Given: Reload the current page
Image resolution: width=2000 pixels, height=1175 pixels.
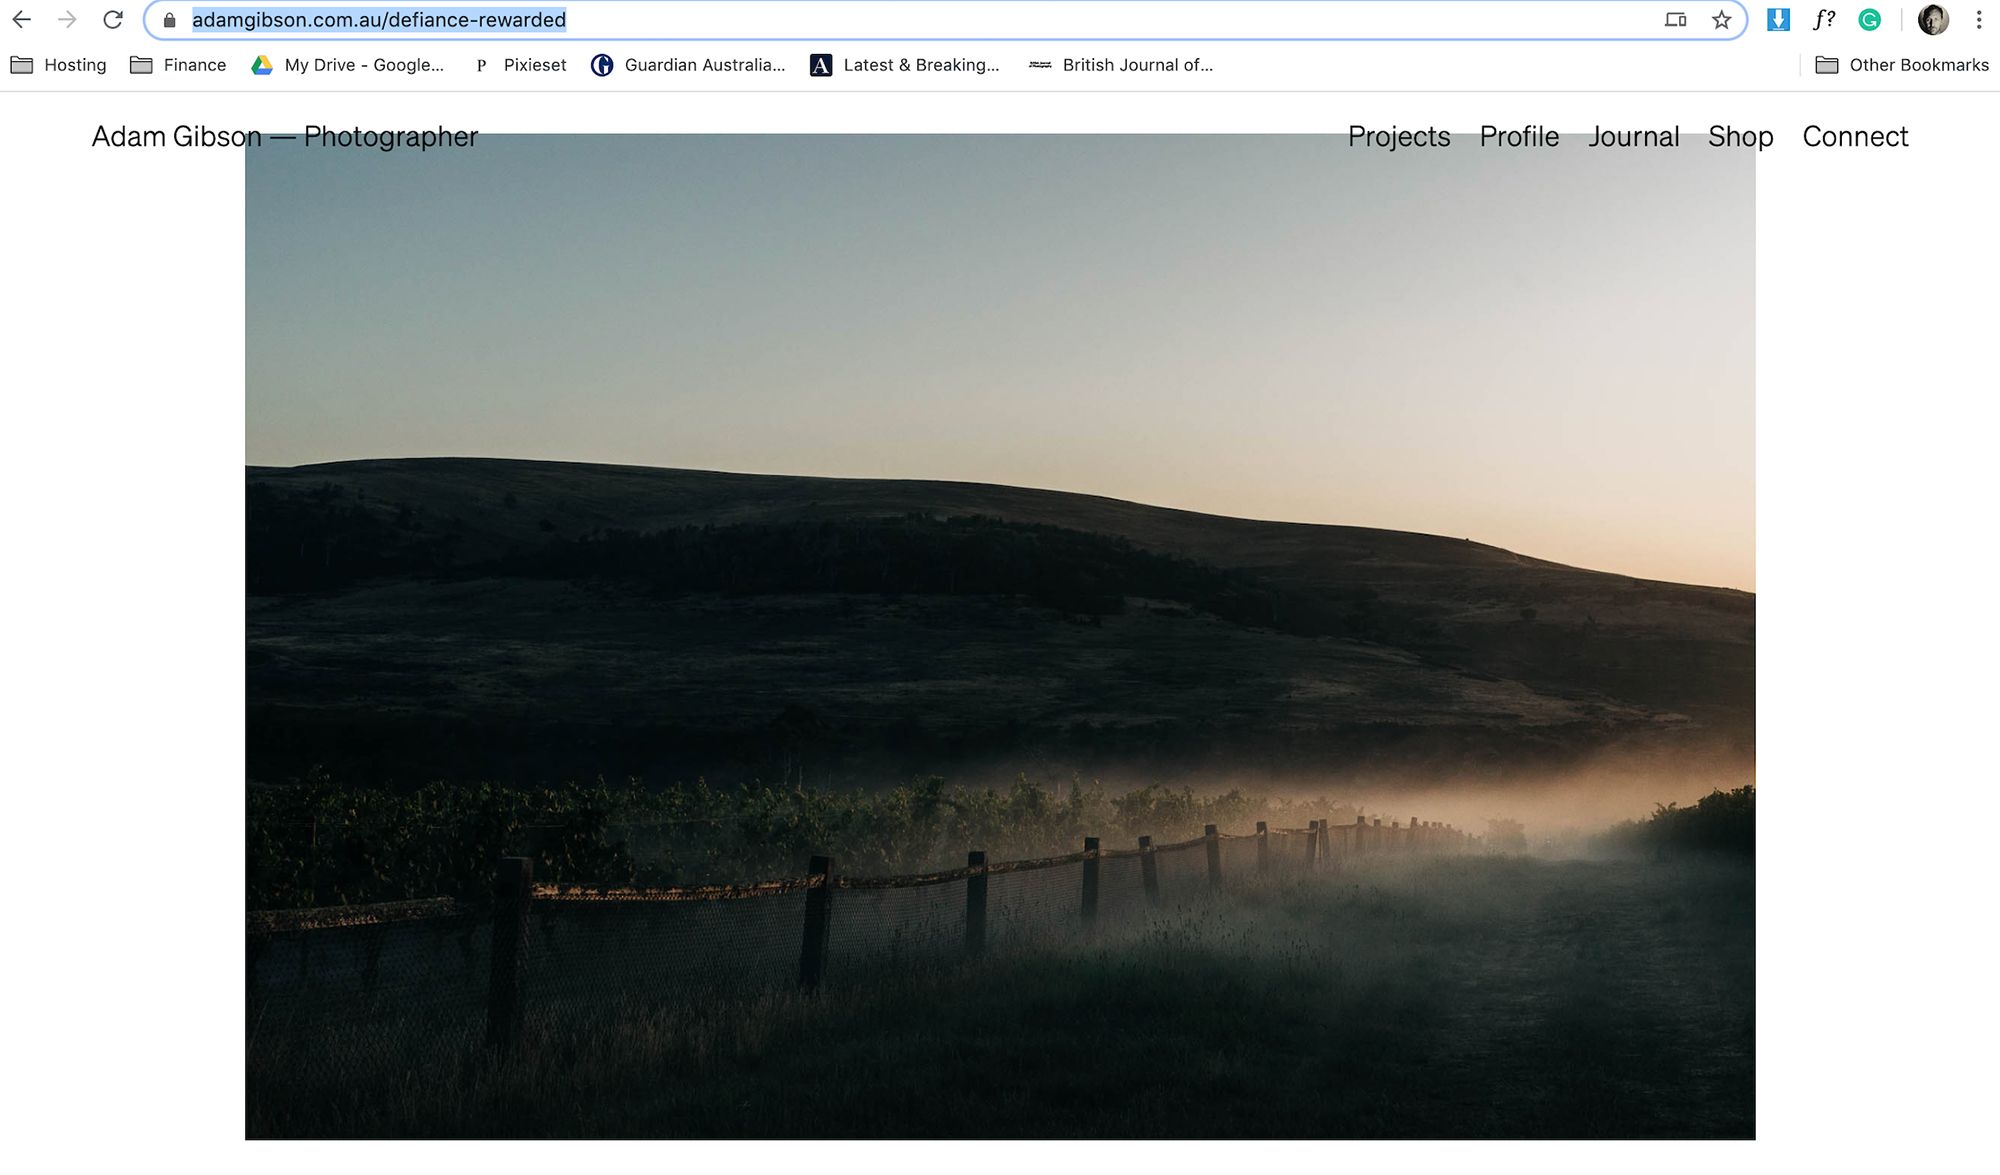Looking at the screenshot, I should coord(113,20).
